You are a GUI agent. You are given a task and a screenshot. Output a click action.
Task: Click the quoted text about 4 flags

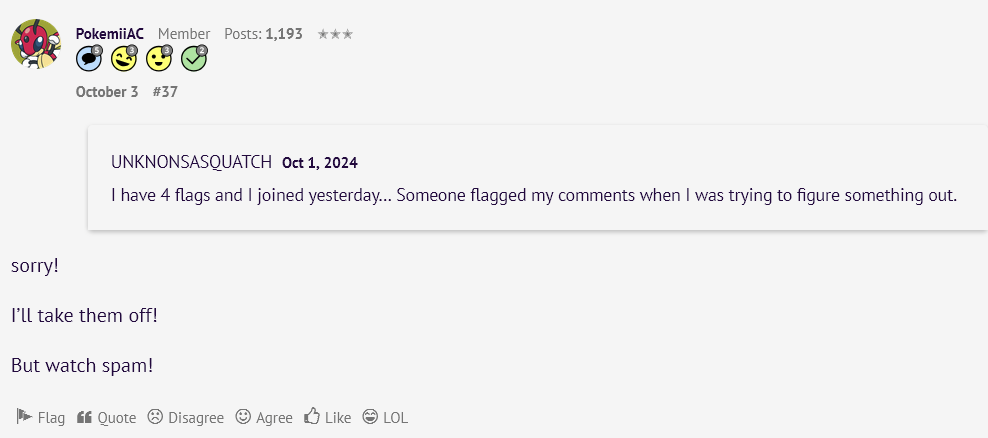click(x=534, y=195)
